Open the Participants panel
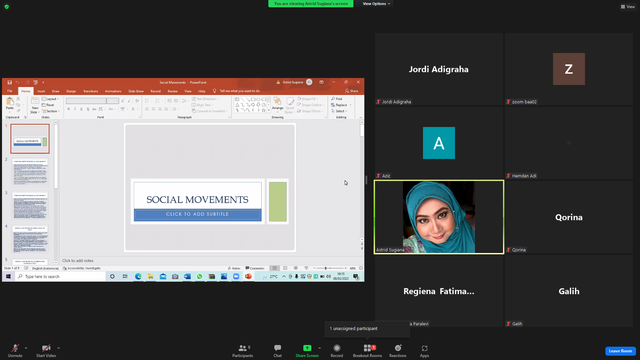The image size is (640, 360). [243, 350]
